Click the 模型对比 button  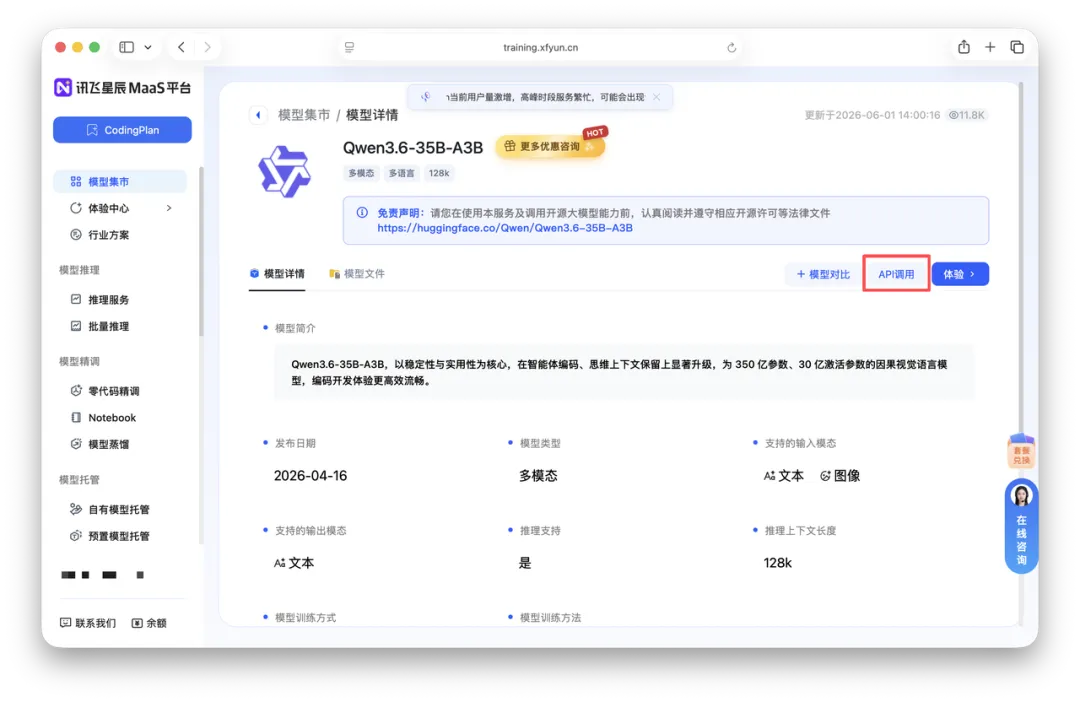[822, 274]
